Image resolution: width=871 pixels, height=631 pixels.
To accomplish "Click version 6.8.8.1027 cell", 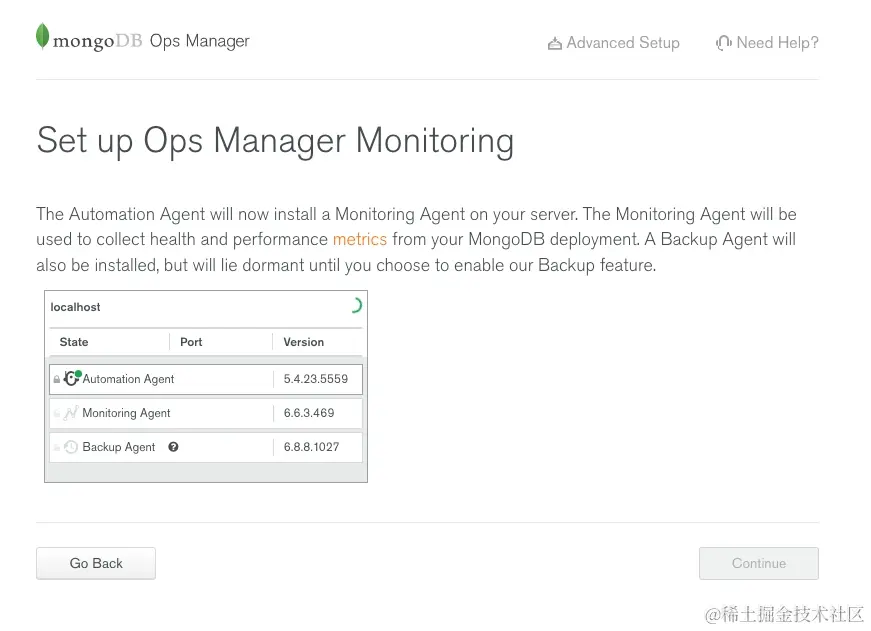I will 311,447.
